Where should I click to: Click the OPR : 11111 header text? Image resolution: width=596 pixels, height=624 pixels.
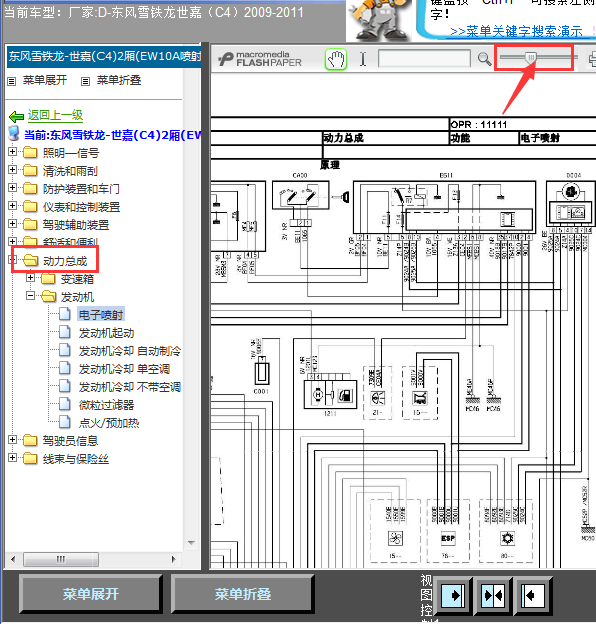(x=479, y=125)
